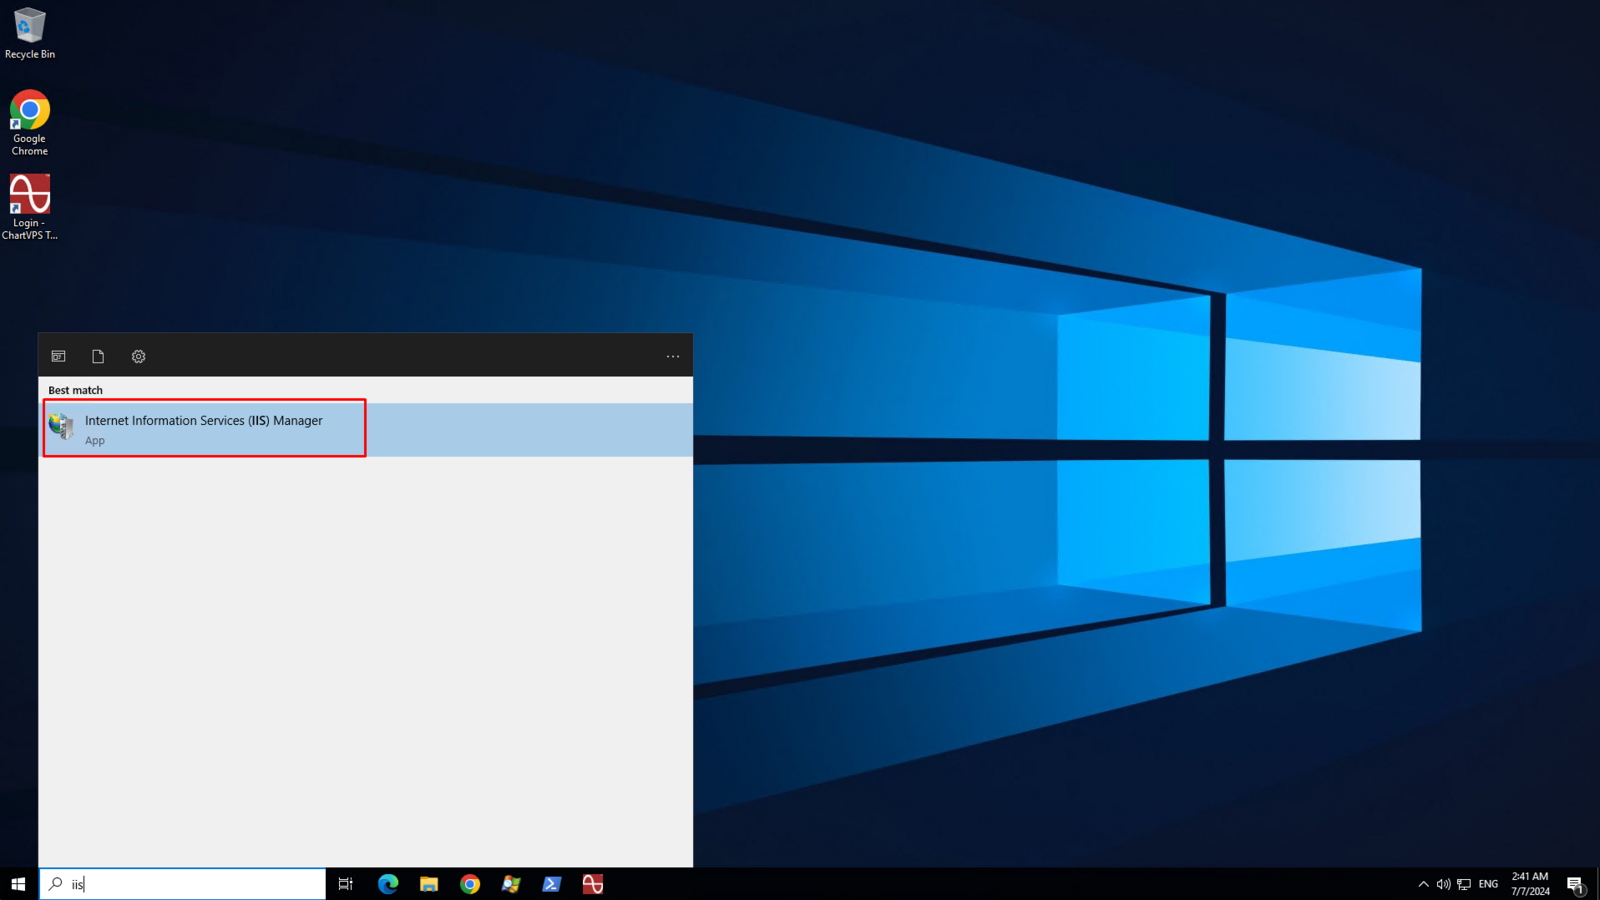Screen dimensions: 1600x900
Task: Click the taskbar search box containing iis
Action: [190, 884]
